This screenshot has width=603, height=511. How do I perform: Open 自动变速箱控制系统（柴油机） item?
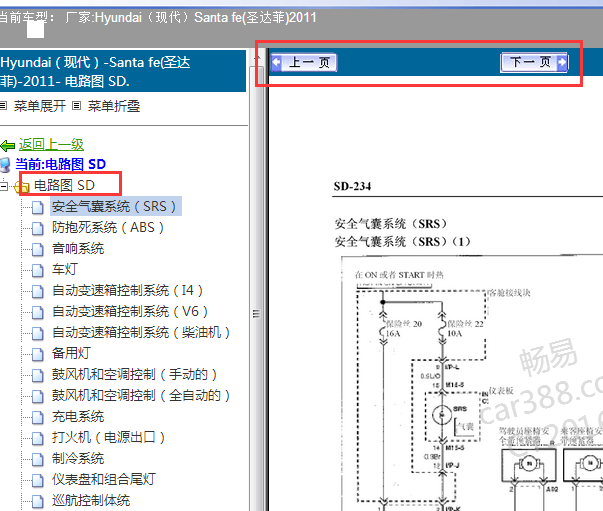141,332
